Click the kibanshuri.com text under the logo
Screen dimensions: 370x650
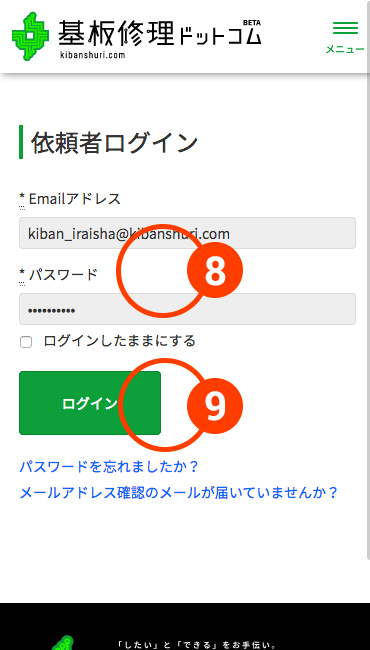[93, 55]
